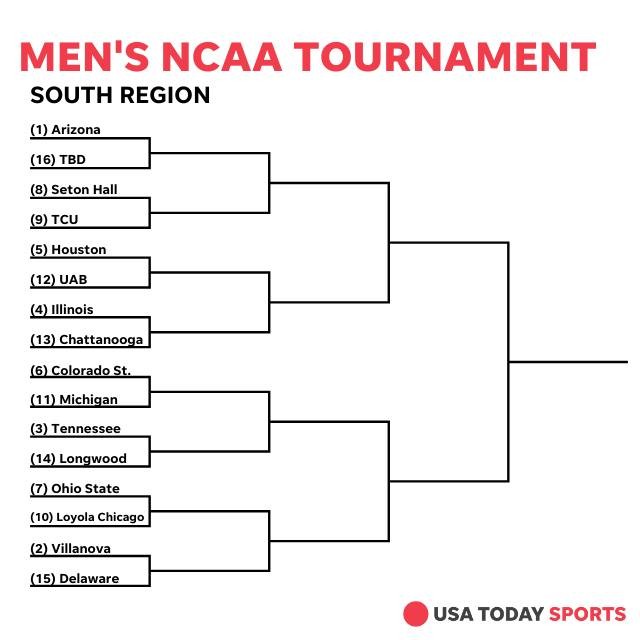Pick the (14) Longwood team entry
The height and width of the screenshot is (640, 640).
(x=78, y=459)
